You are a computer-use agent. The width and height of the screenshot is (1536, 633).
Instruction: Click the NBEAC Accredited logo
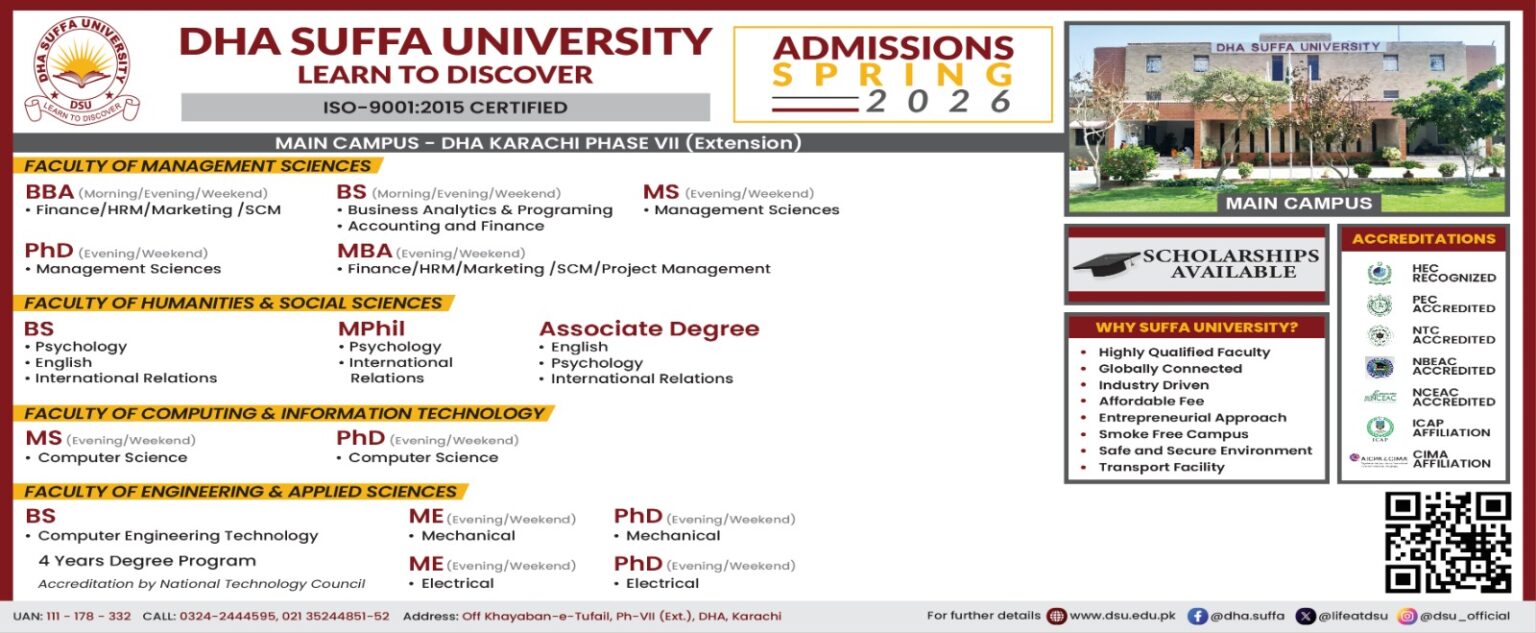click(1380, 367)
